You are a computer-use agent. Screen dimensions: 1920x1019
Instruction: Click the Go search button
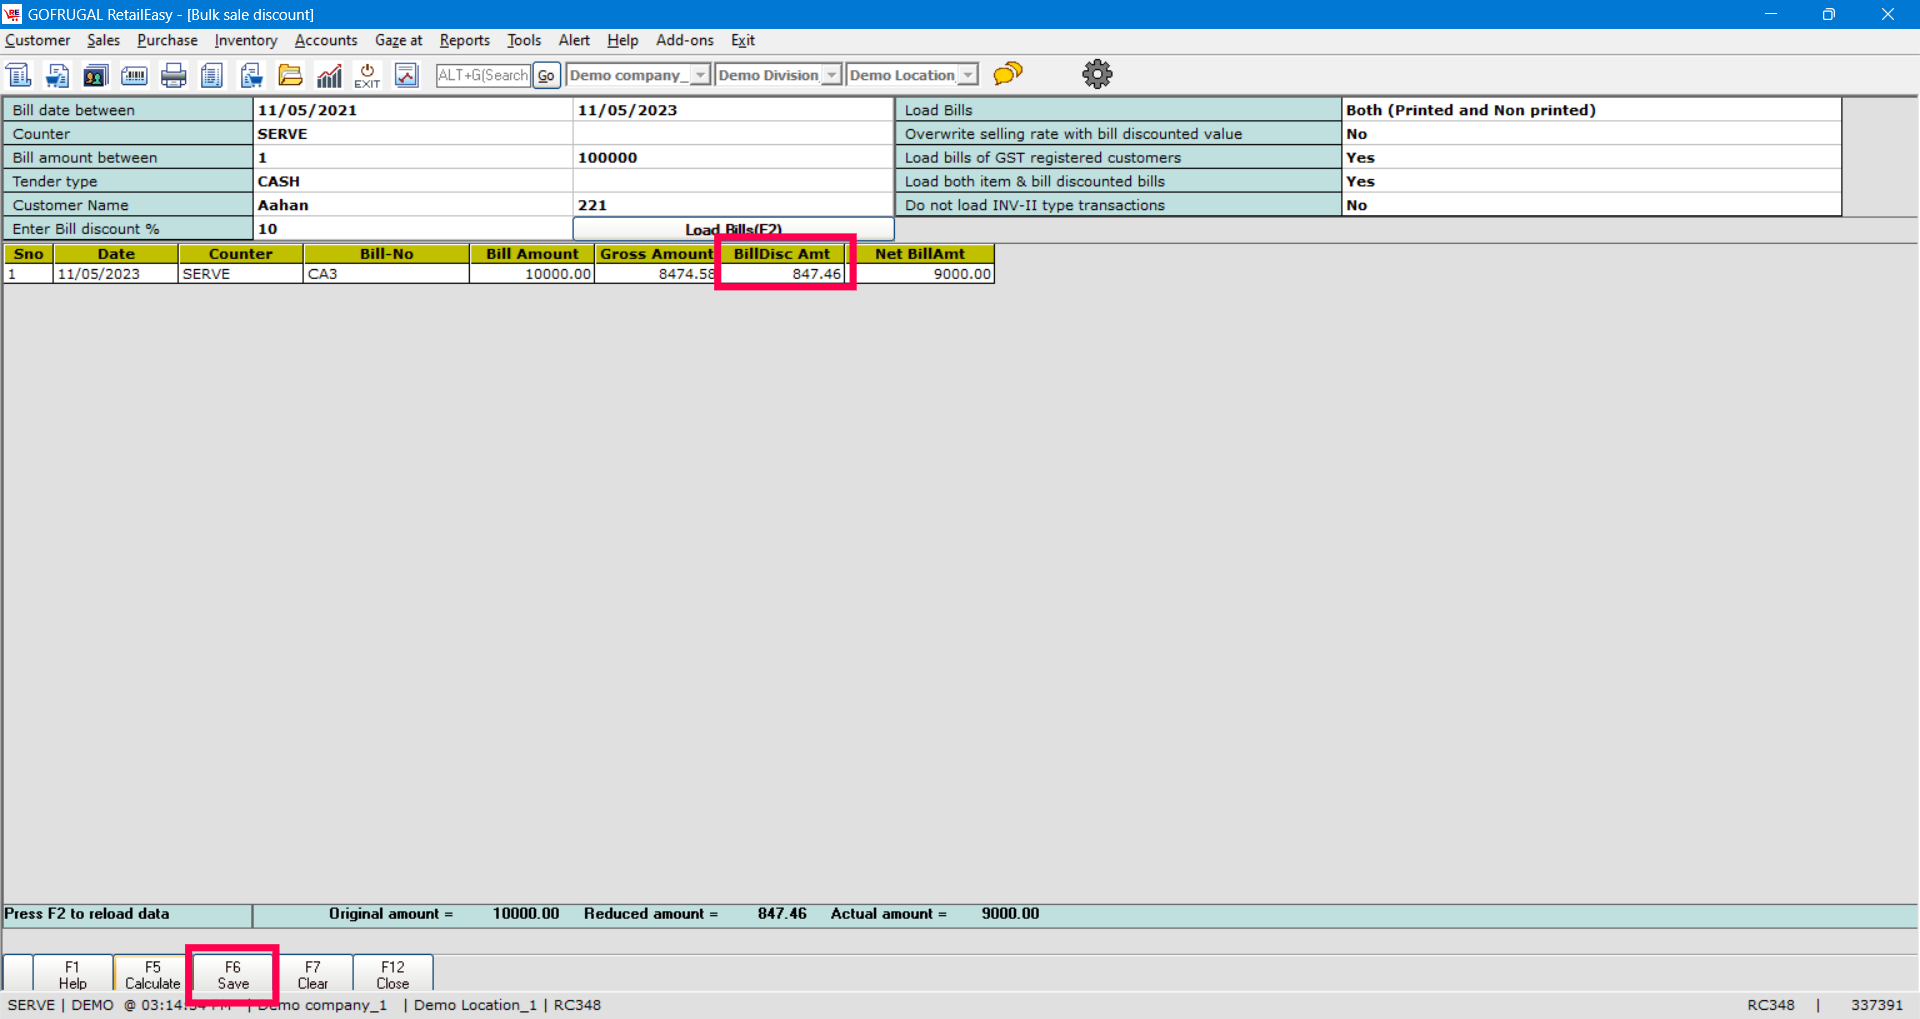546,75
